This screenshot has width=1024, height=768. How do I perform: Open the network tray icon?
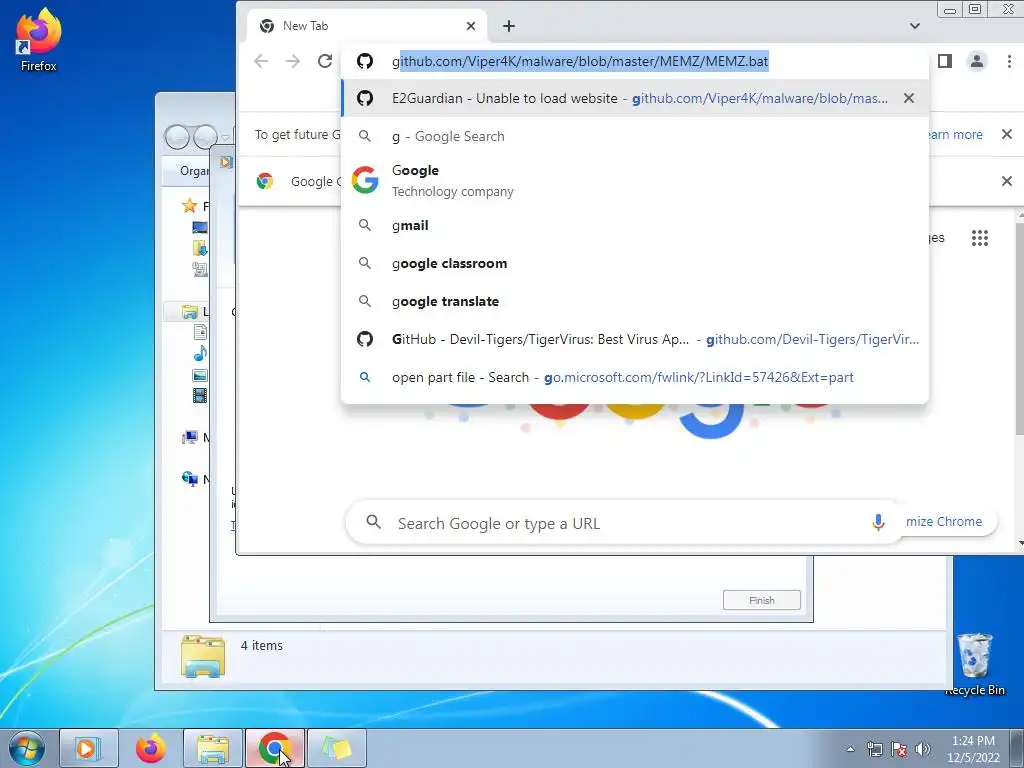[874, 749]
